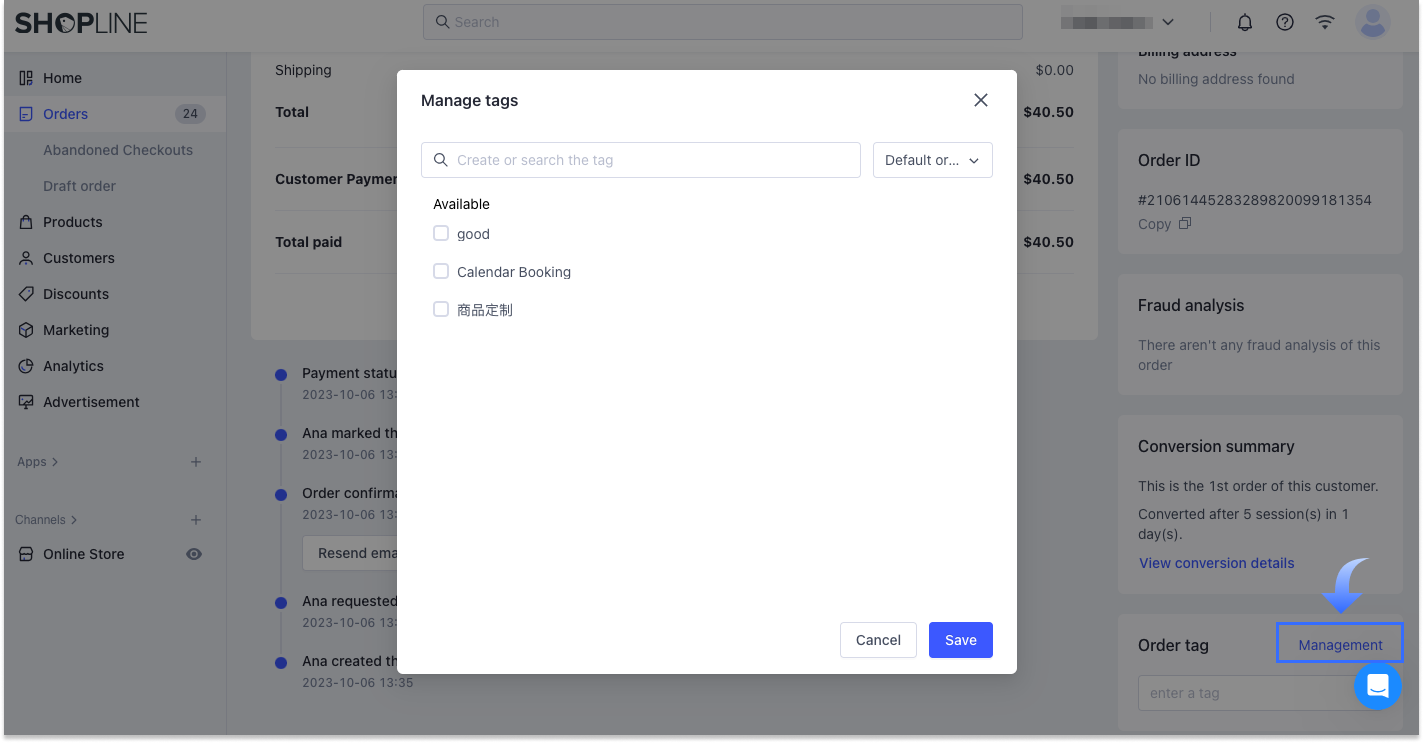Preview Online Store via the eye icon
The height and width of the screenshot is (743, 1423).
click(x=194, y=554)
